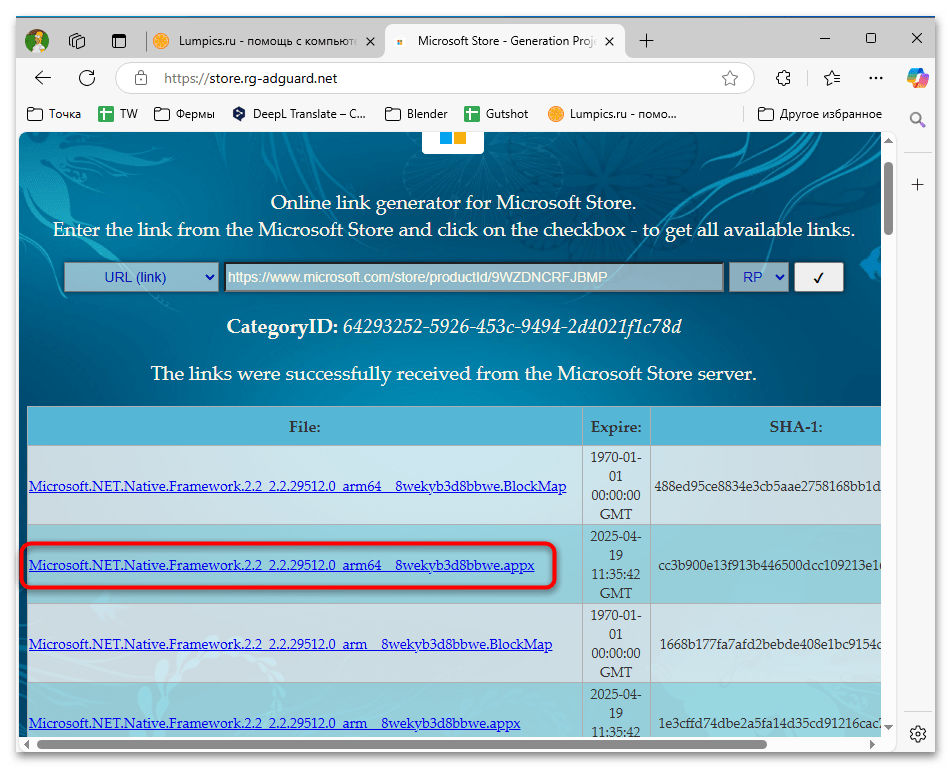Open Settings and more menu

click(876, 78)
